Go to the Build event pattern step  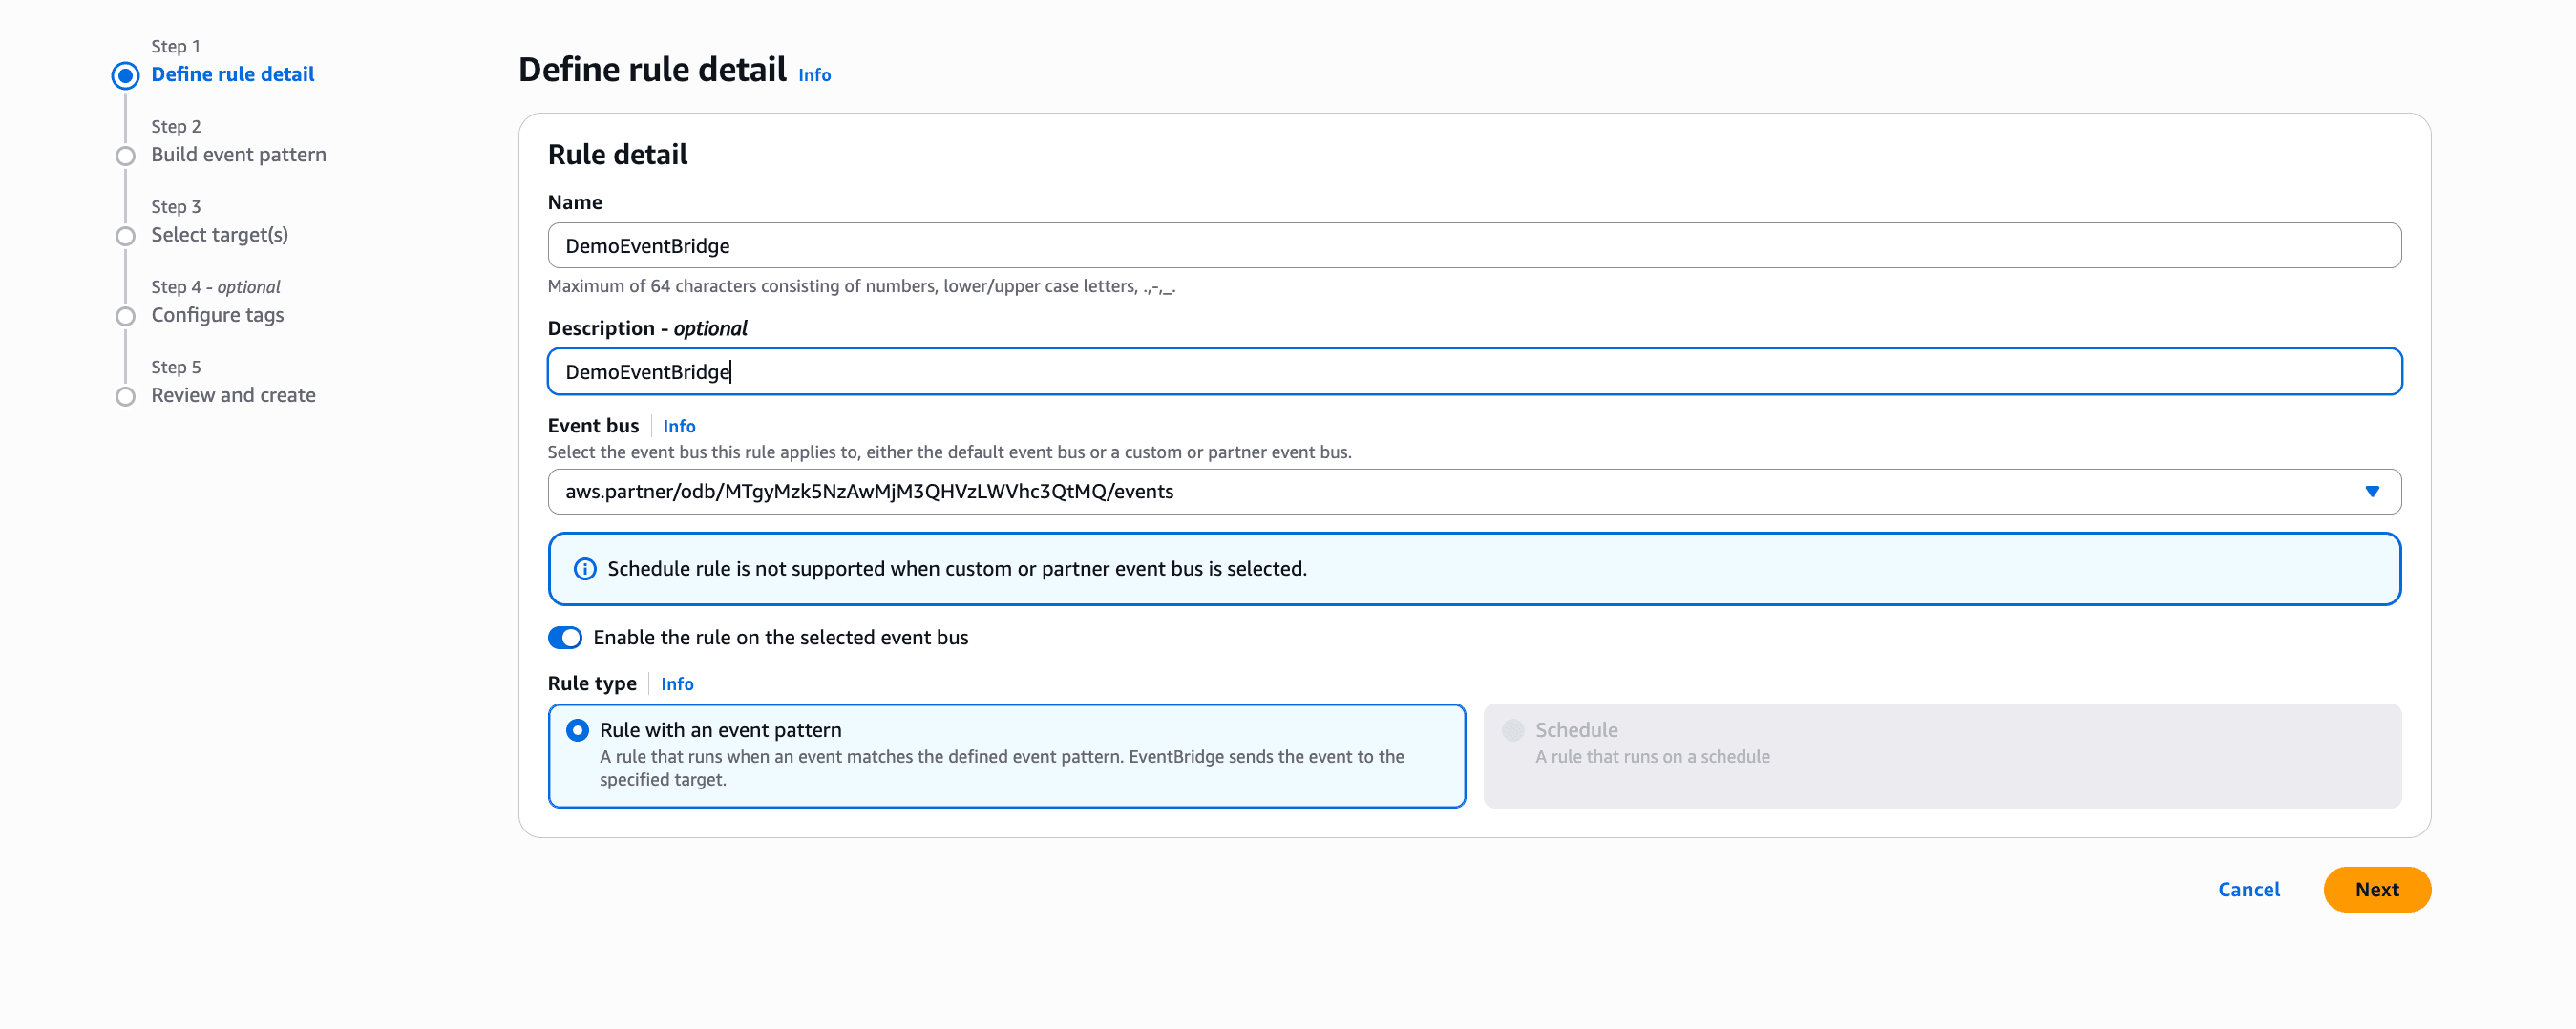tap(238, 154)
